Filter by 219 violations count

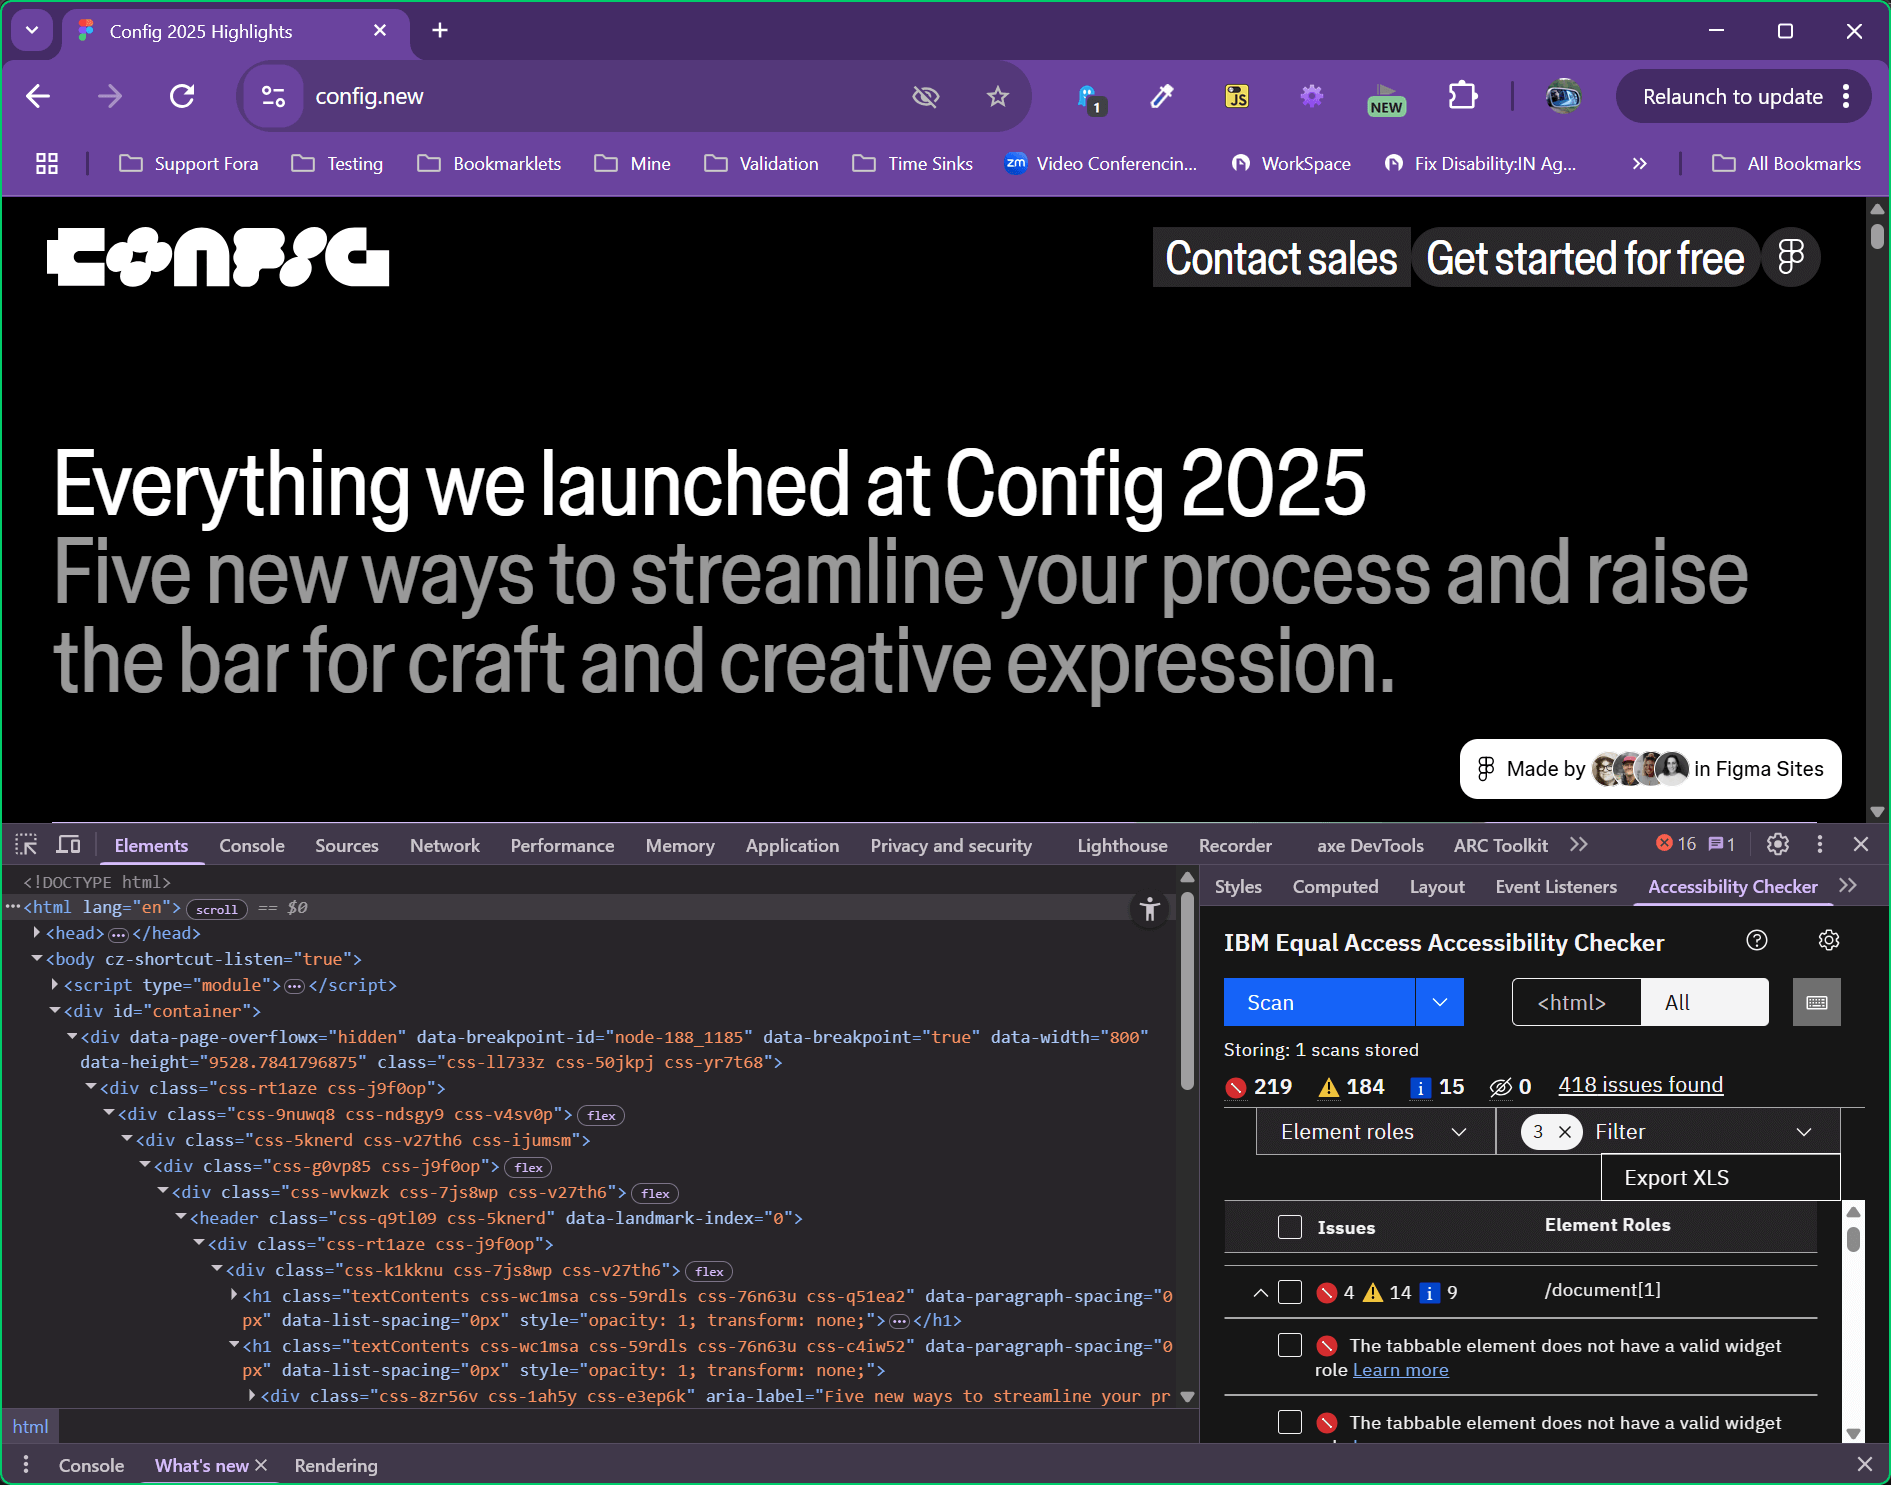1259,1087
